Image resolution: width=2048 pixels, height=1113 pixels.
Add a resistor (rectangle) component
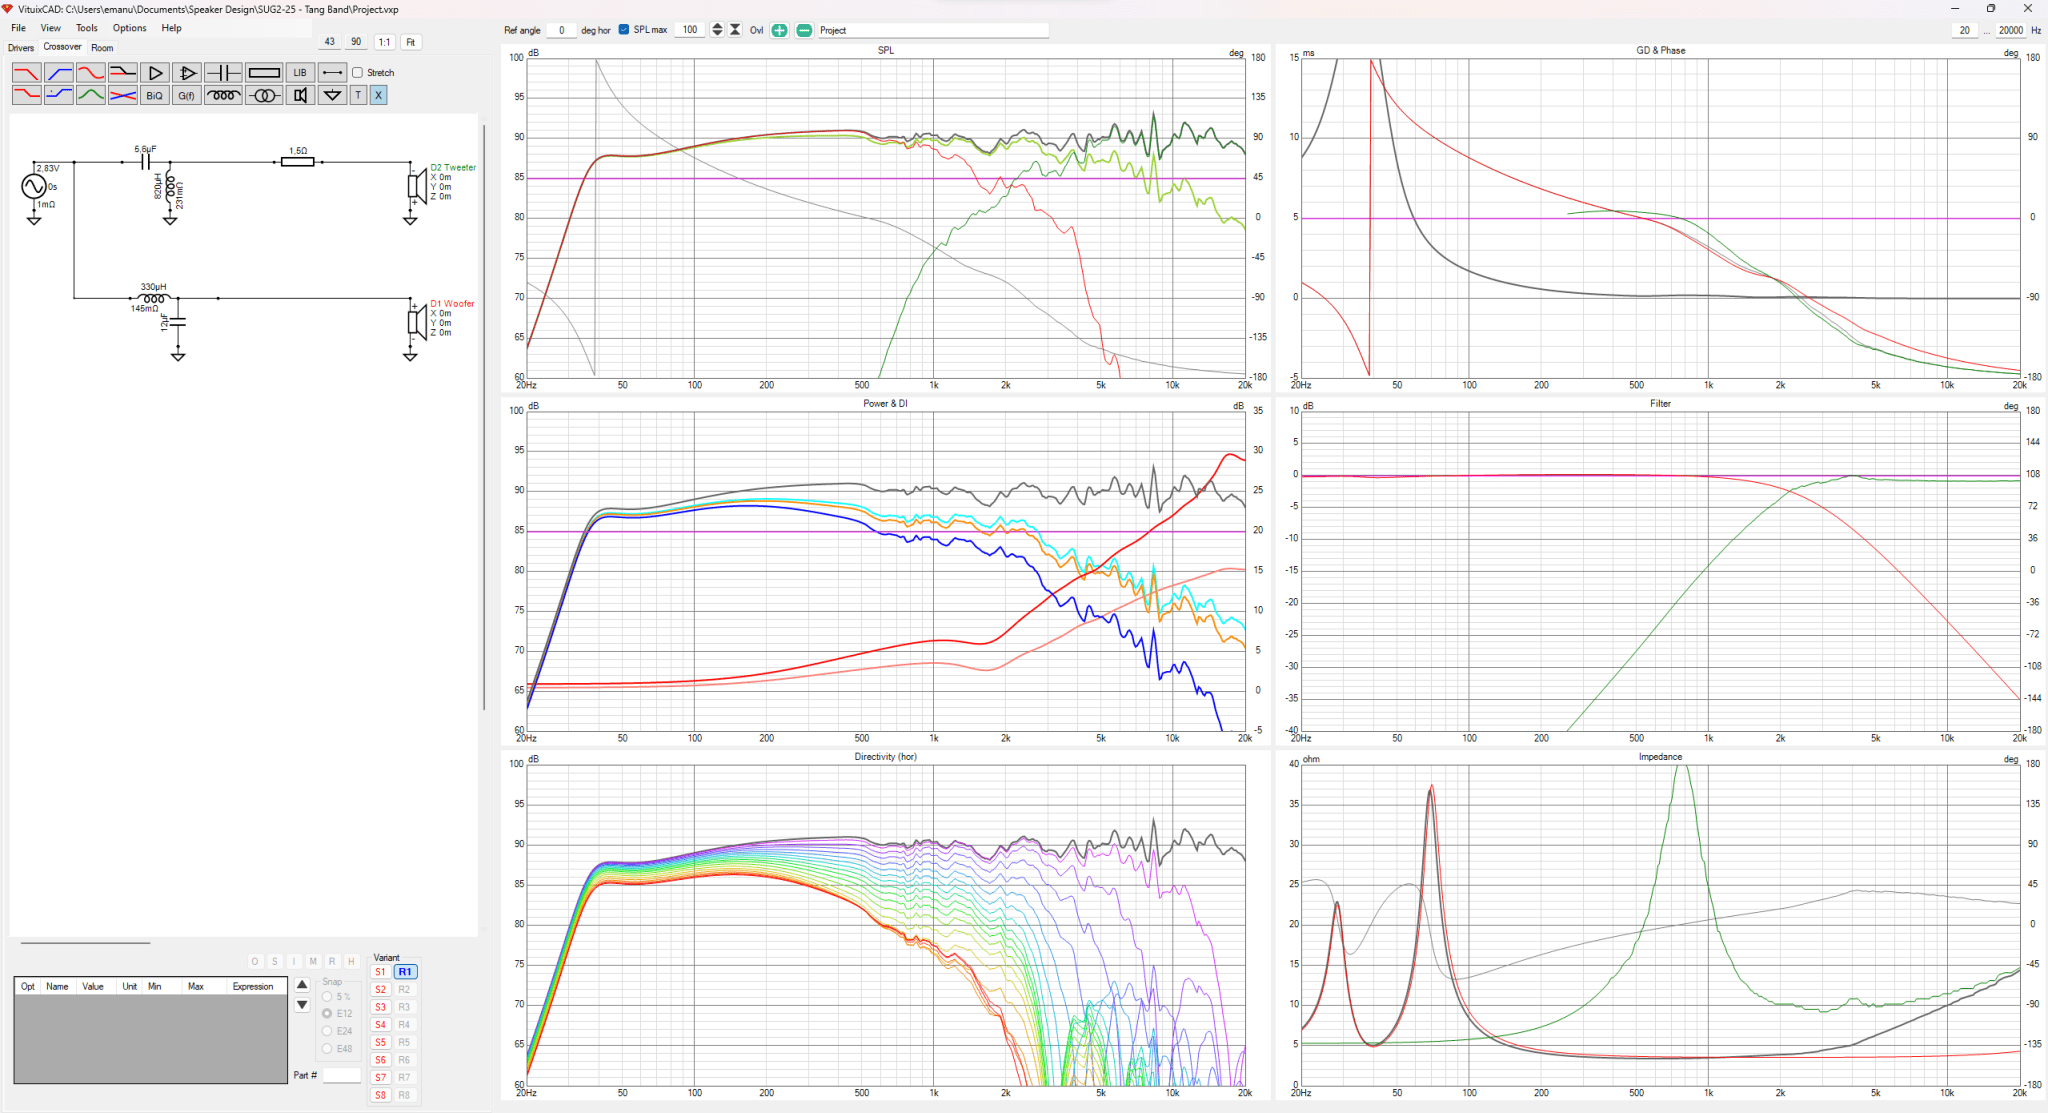click(264, 73)
